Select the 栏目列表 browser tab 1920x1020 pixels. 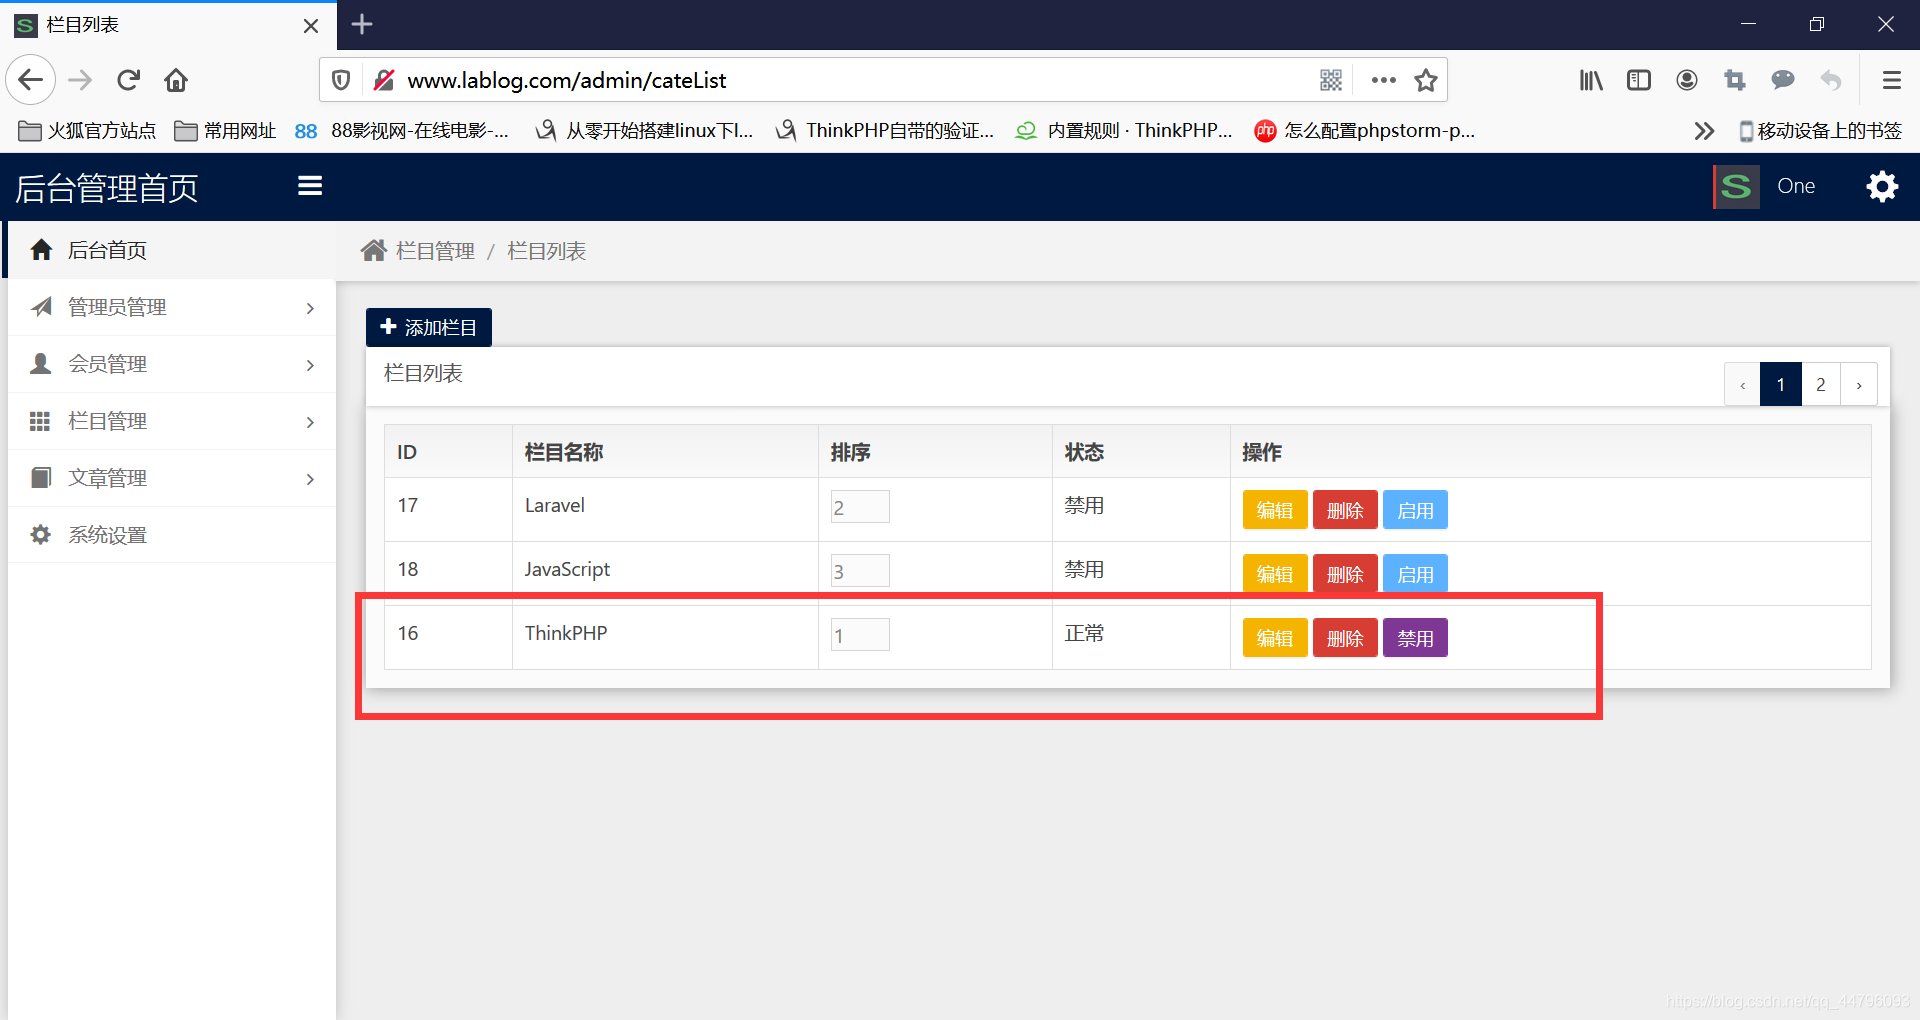coord(168,25)
